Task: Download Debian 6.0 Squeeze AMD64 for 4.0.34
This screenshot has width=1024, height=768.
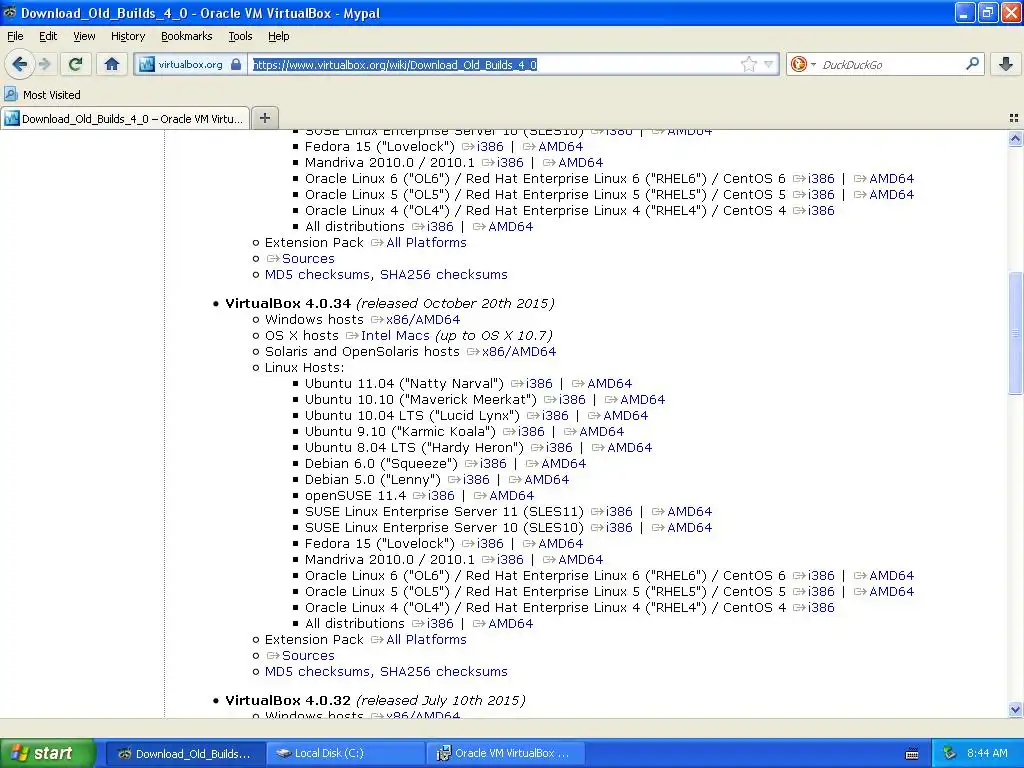Action: [x=563, y=464]
